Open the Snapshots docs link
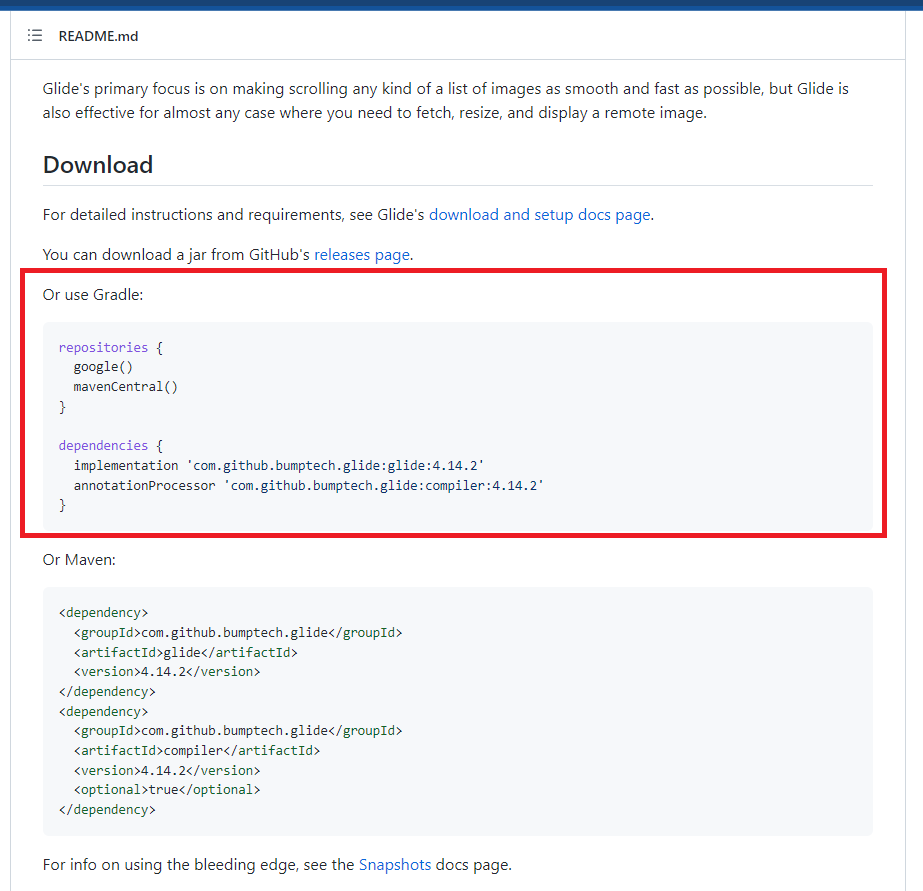The width and height of the screenshot is (923, 891). [x=394, y=865]
